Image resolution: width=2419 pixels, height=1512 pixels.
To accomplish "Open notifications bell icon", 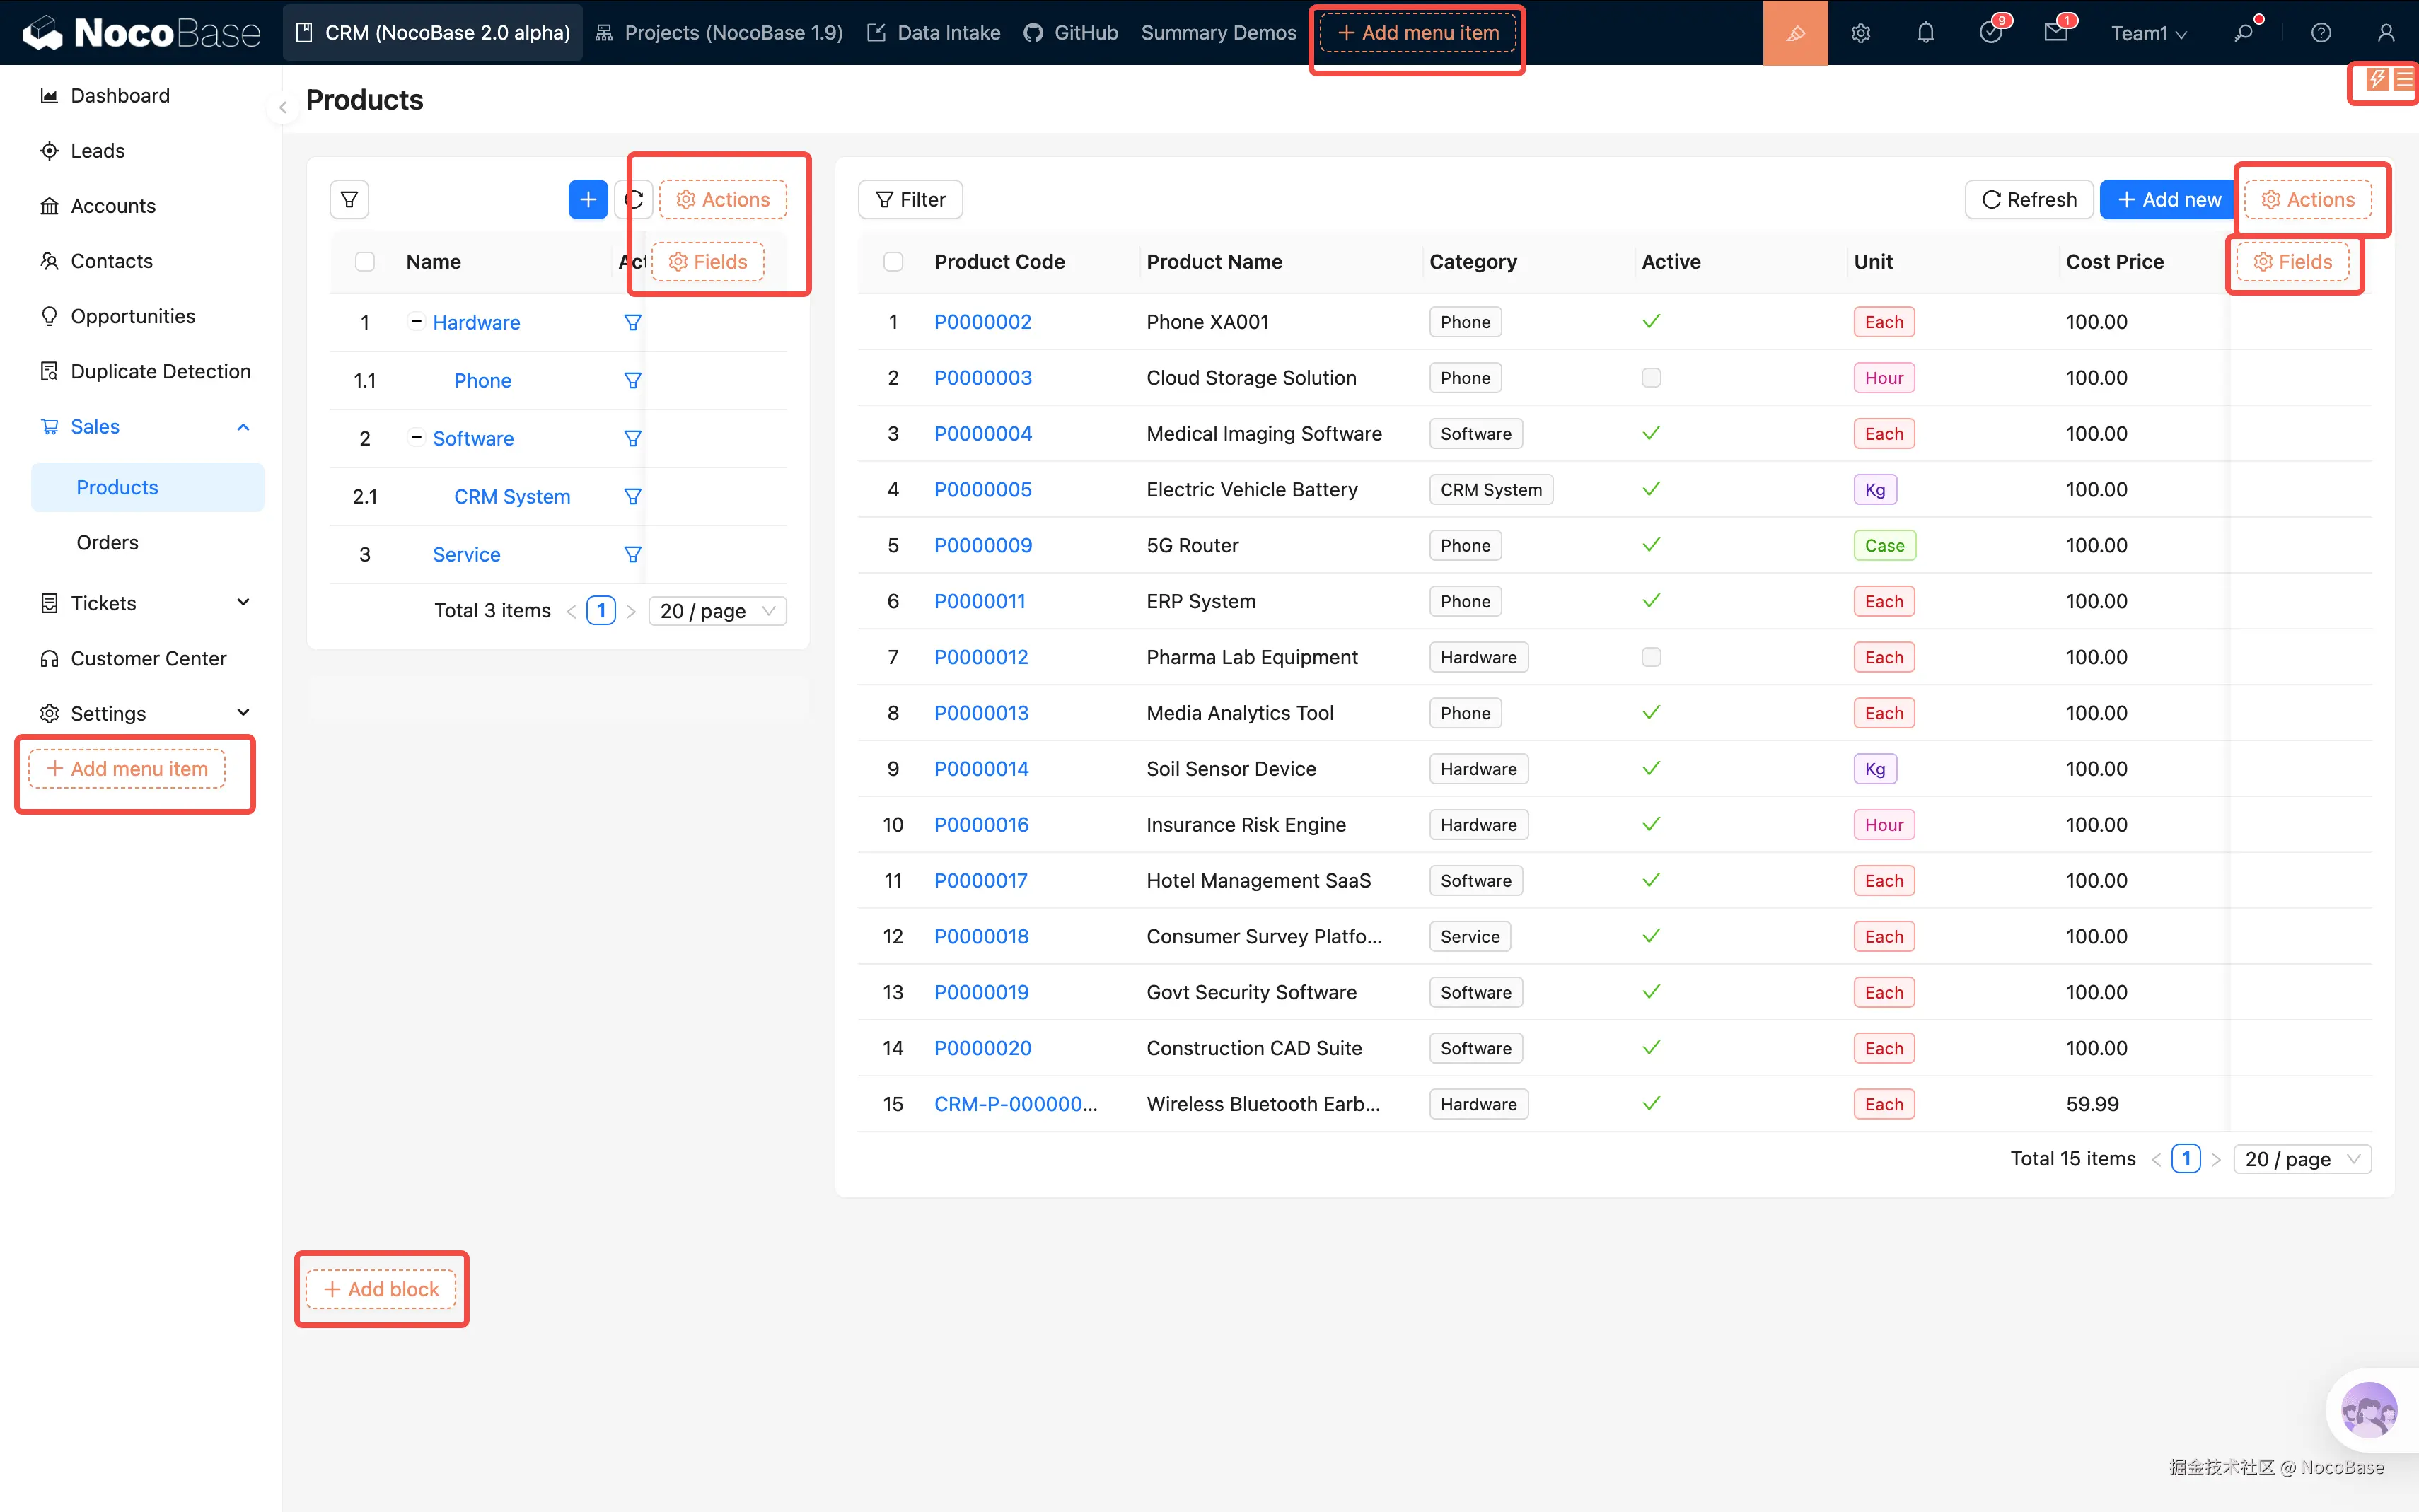I will [1925, 33].
